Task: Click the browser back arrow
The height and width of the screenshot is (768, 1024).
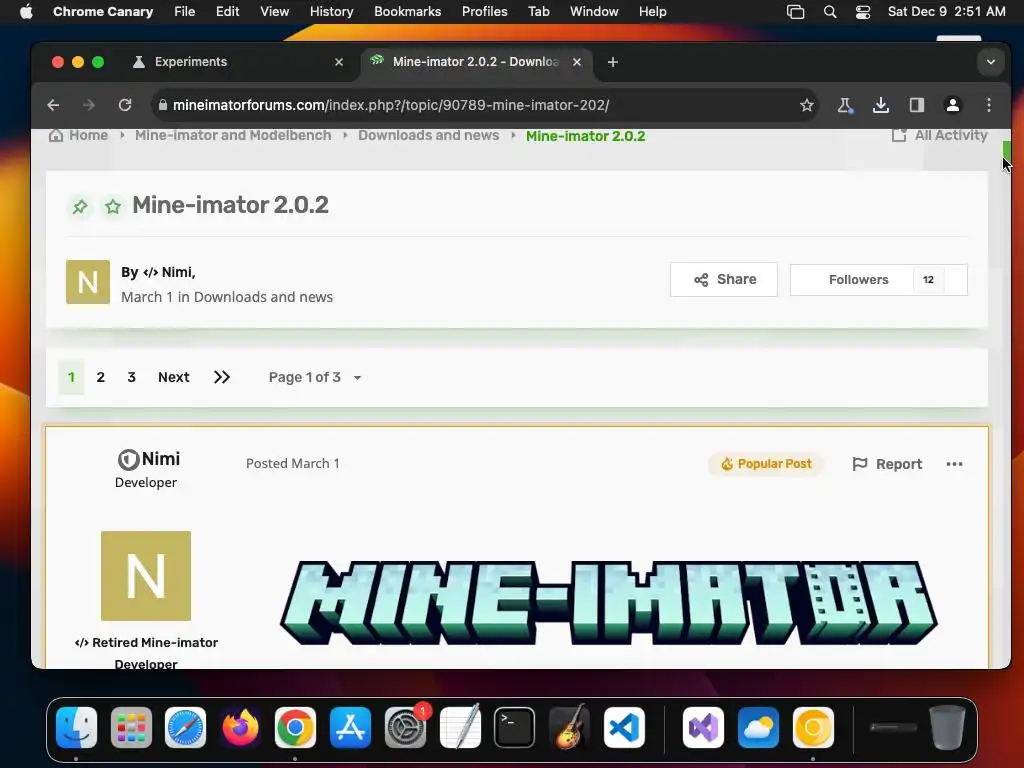Action: pos(54,105)
